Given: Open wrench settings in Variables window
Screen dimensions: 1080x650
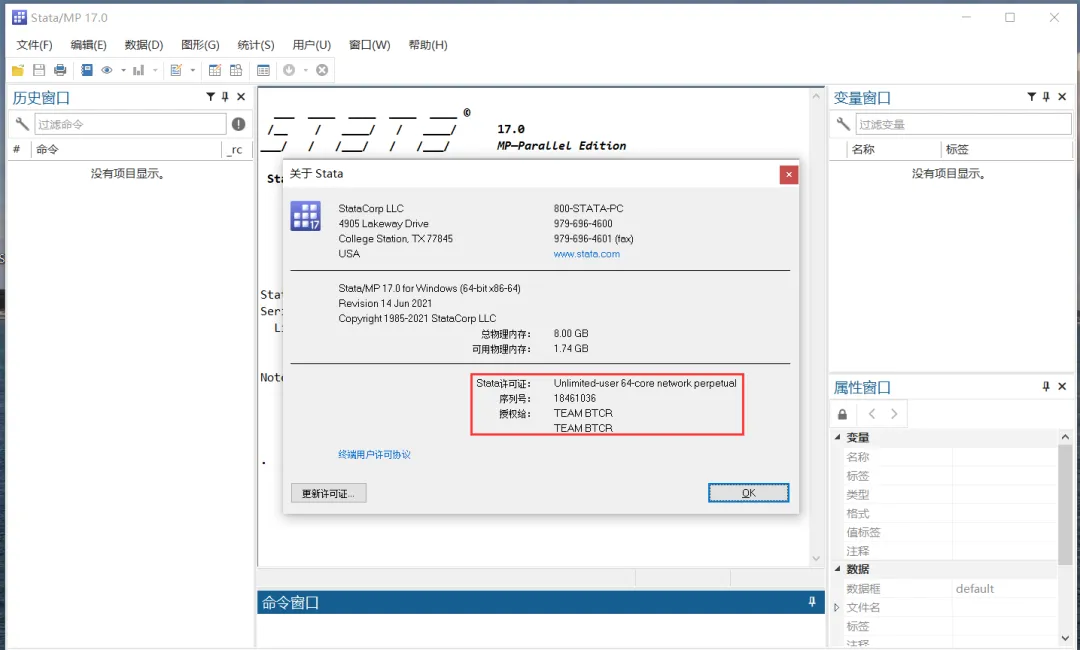Looking at the screenshot, I should click(843, 124).
